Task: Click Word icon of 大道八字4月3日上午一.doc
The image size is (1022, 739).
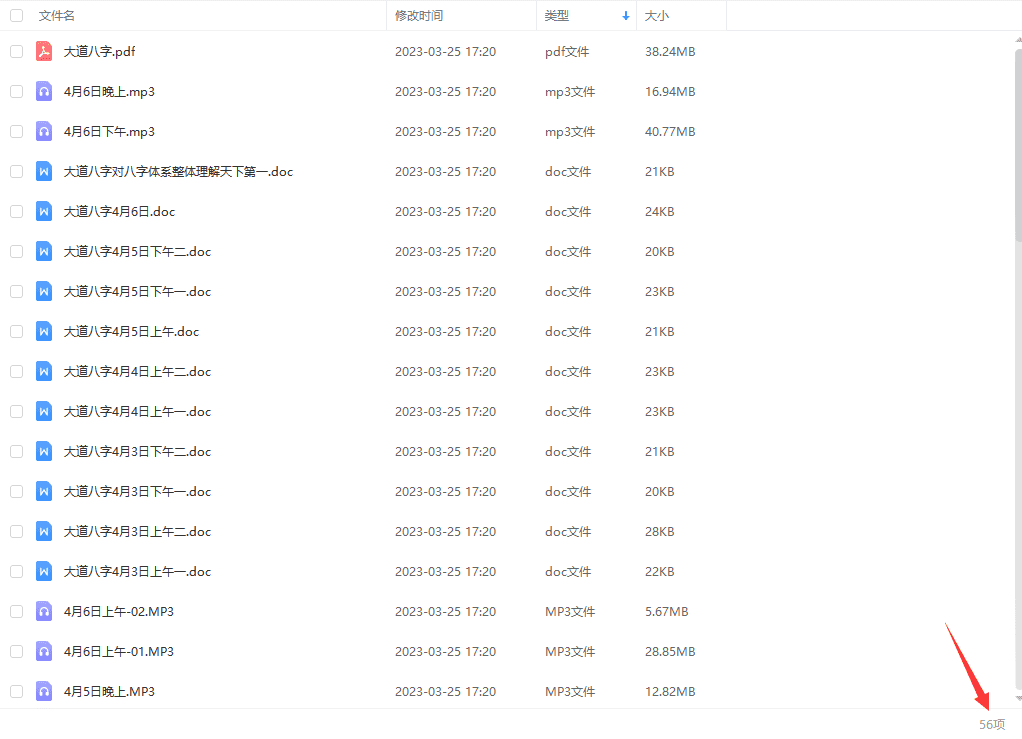Action: (x=44, y=571)
